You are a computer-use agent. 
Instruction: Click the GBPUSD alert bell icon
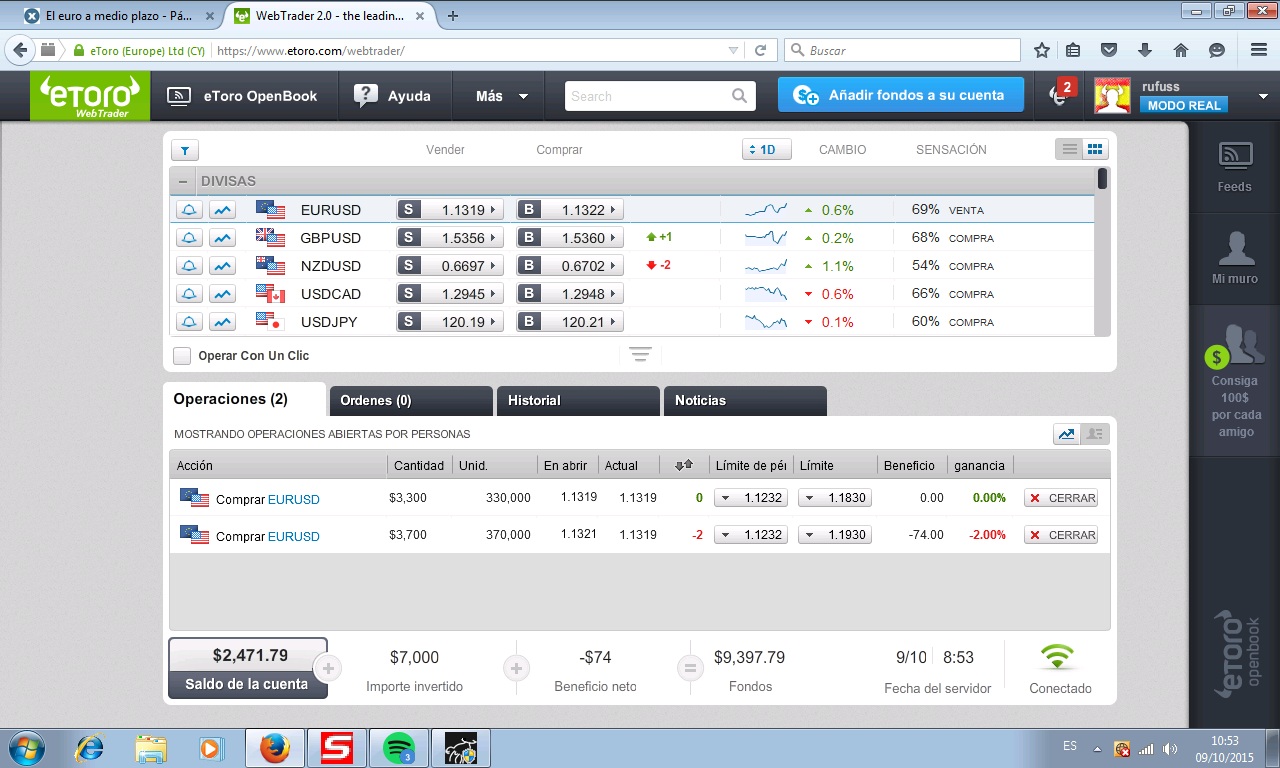click(x=189, y=238)
